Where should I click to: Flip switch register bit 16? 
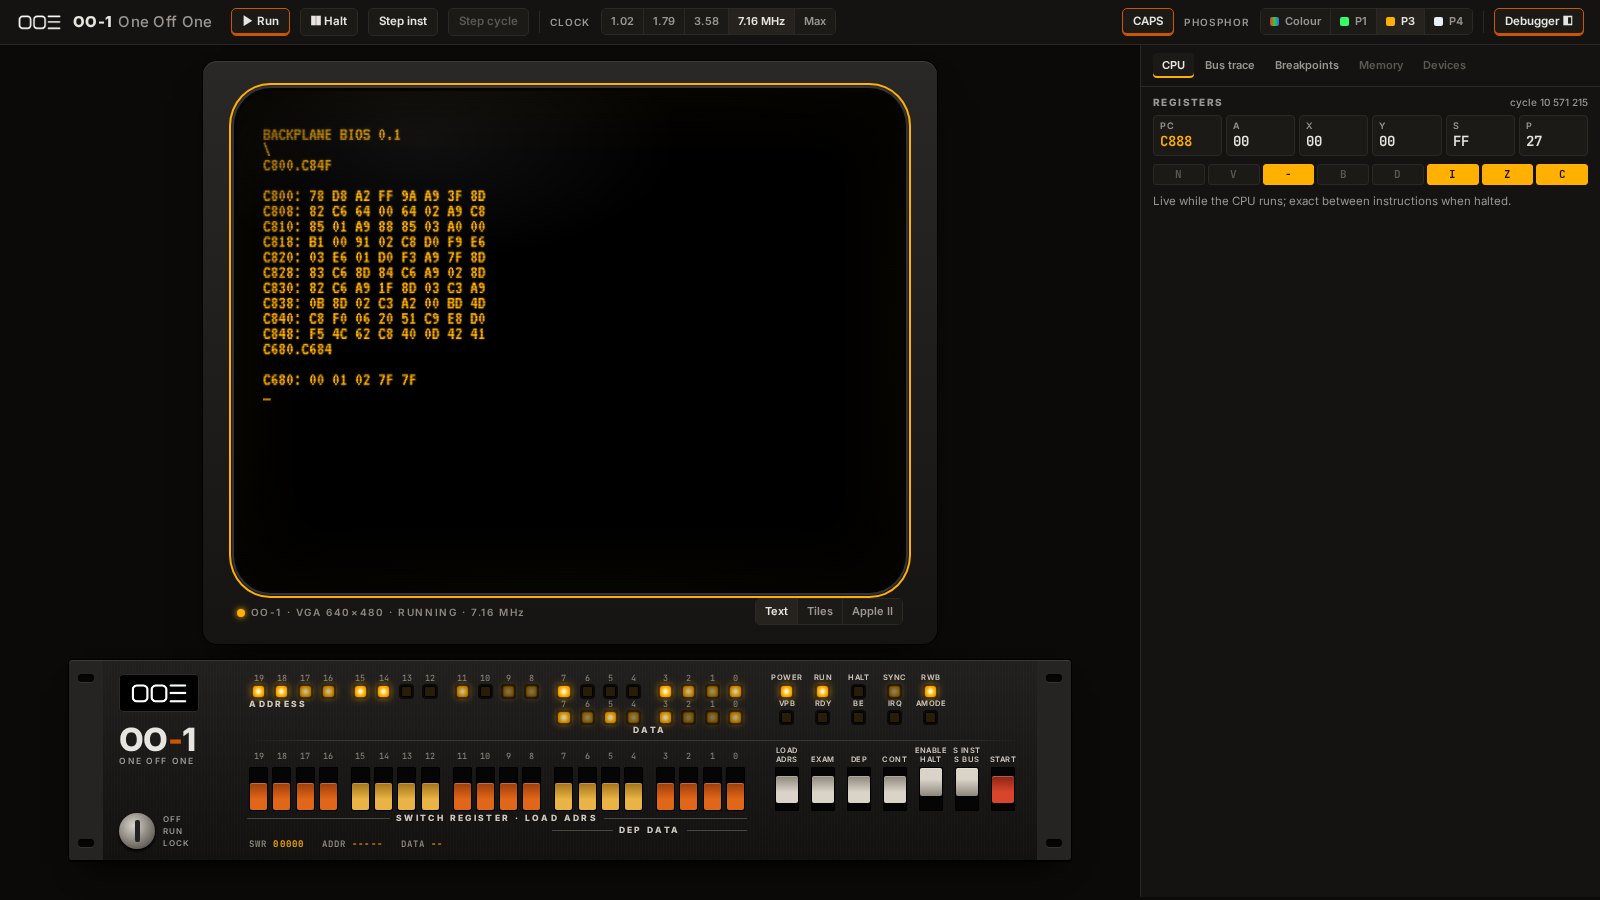click(x=328, y=789)
